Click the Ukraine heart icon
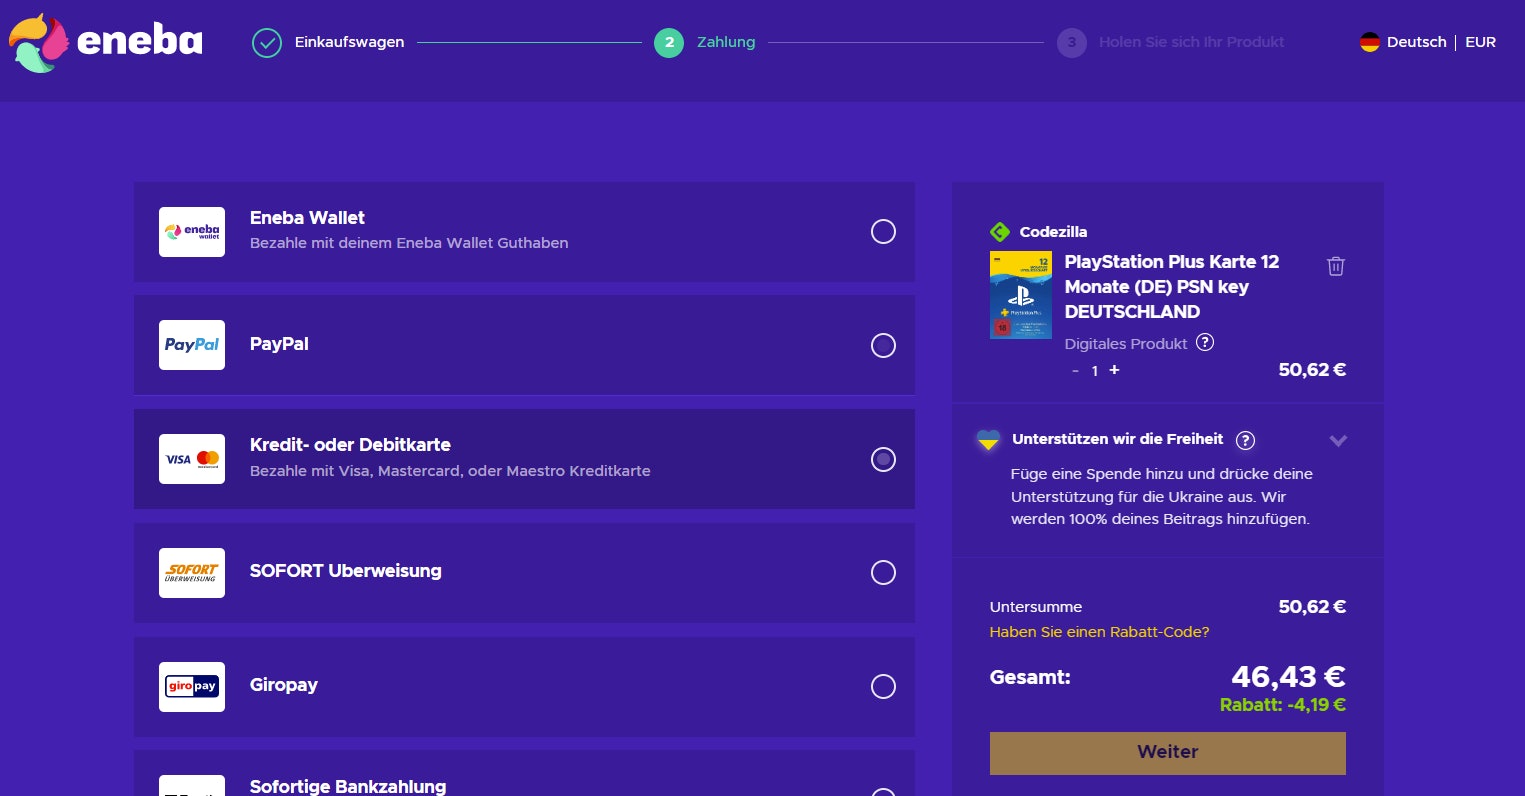The width and height of the screenshot is (1525, 796). pos(988,440)
